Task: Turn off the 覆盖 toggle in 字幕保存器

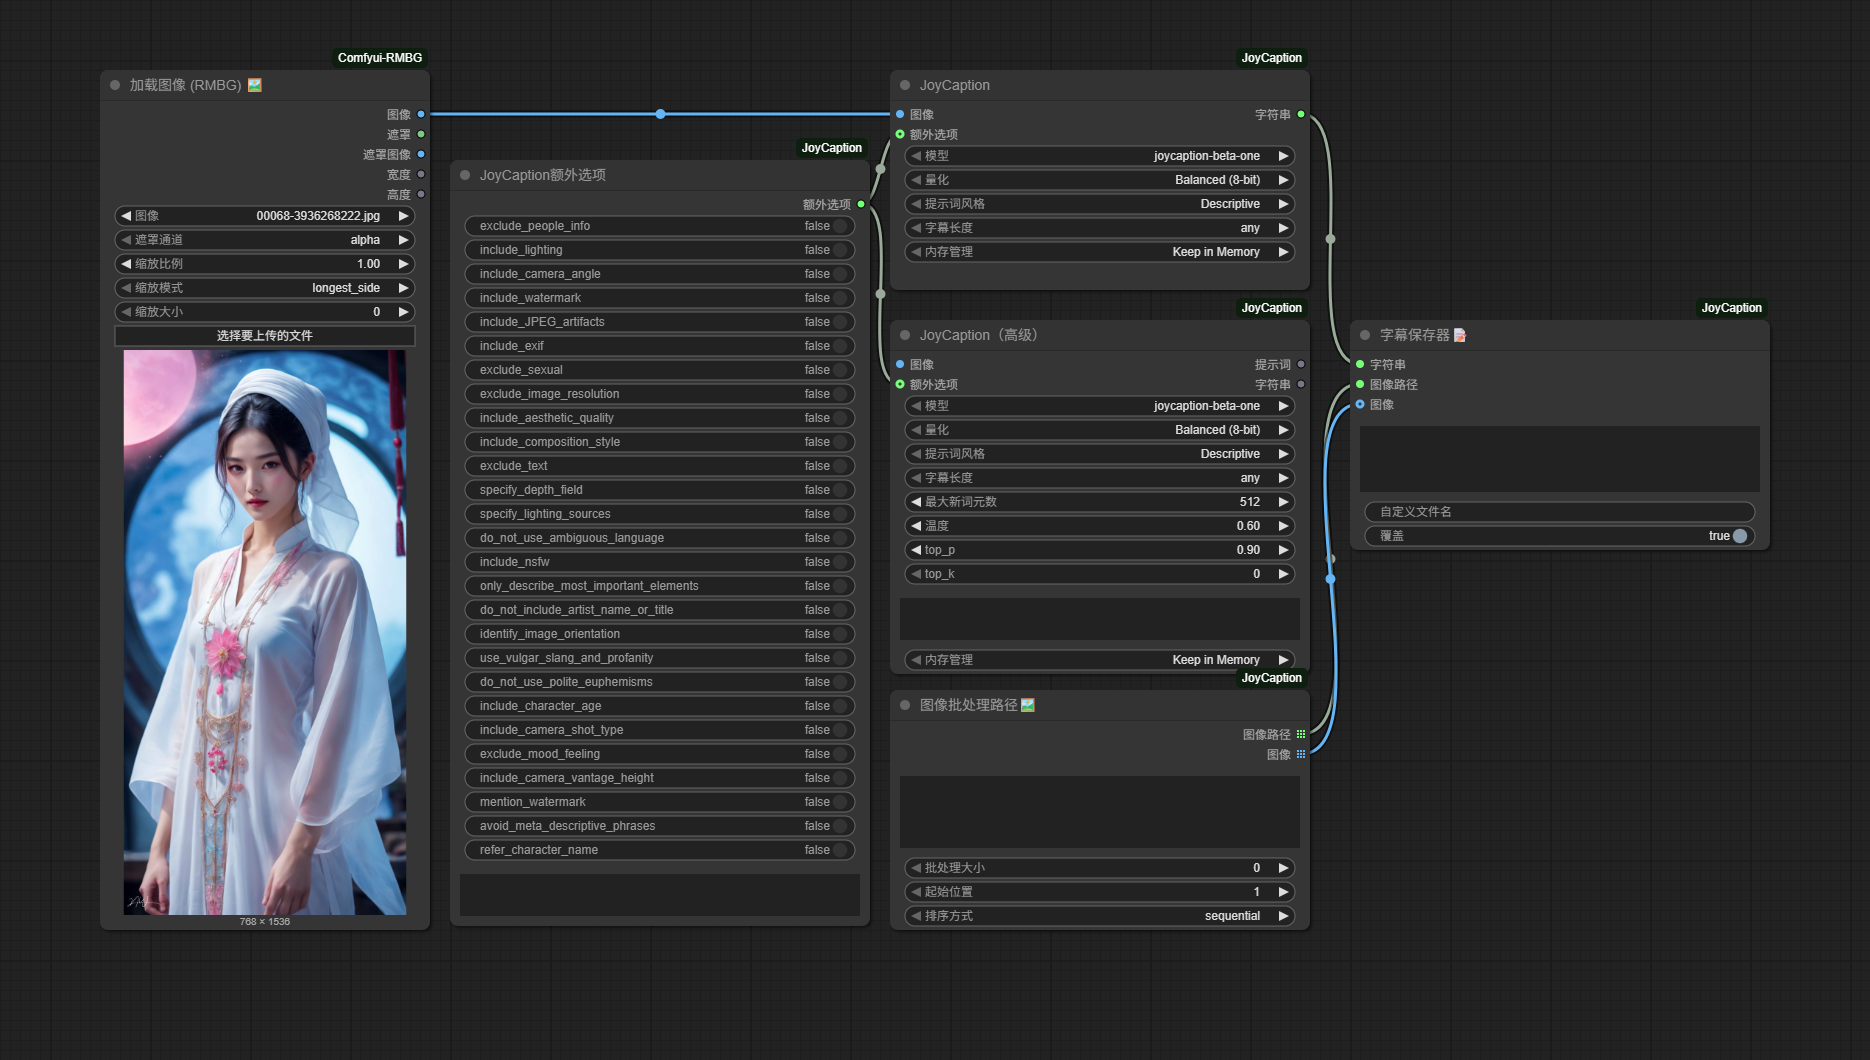Action: pyautogui.click(x=1560, y=536)
